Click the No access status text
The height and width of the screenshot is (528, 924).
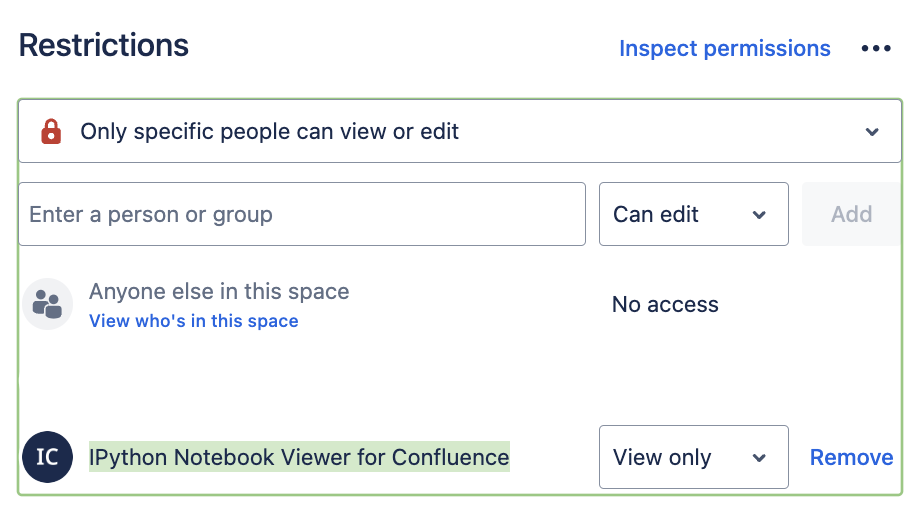(665, 305)
